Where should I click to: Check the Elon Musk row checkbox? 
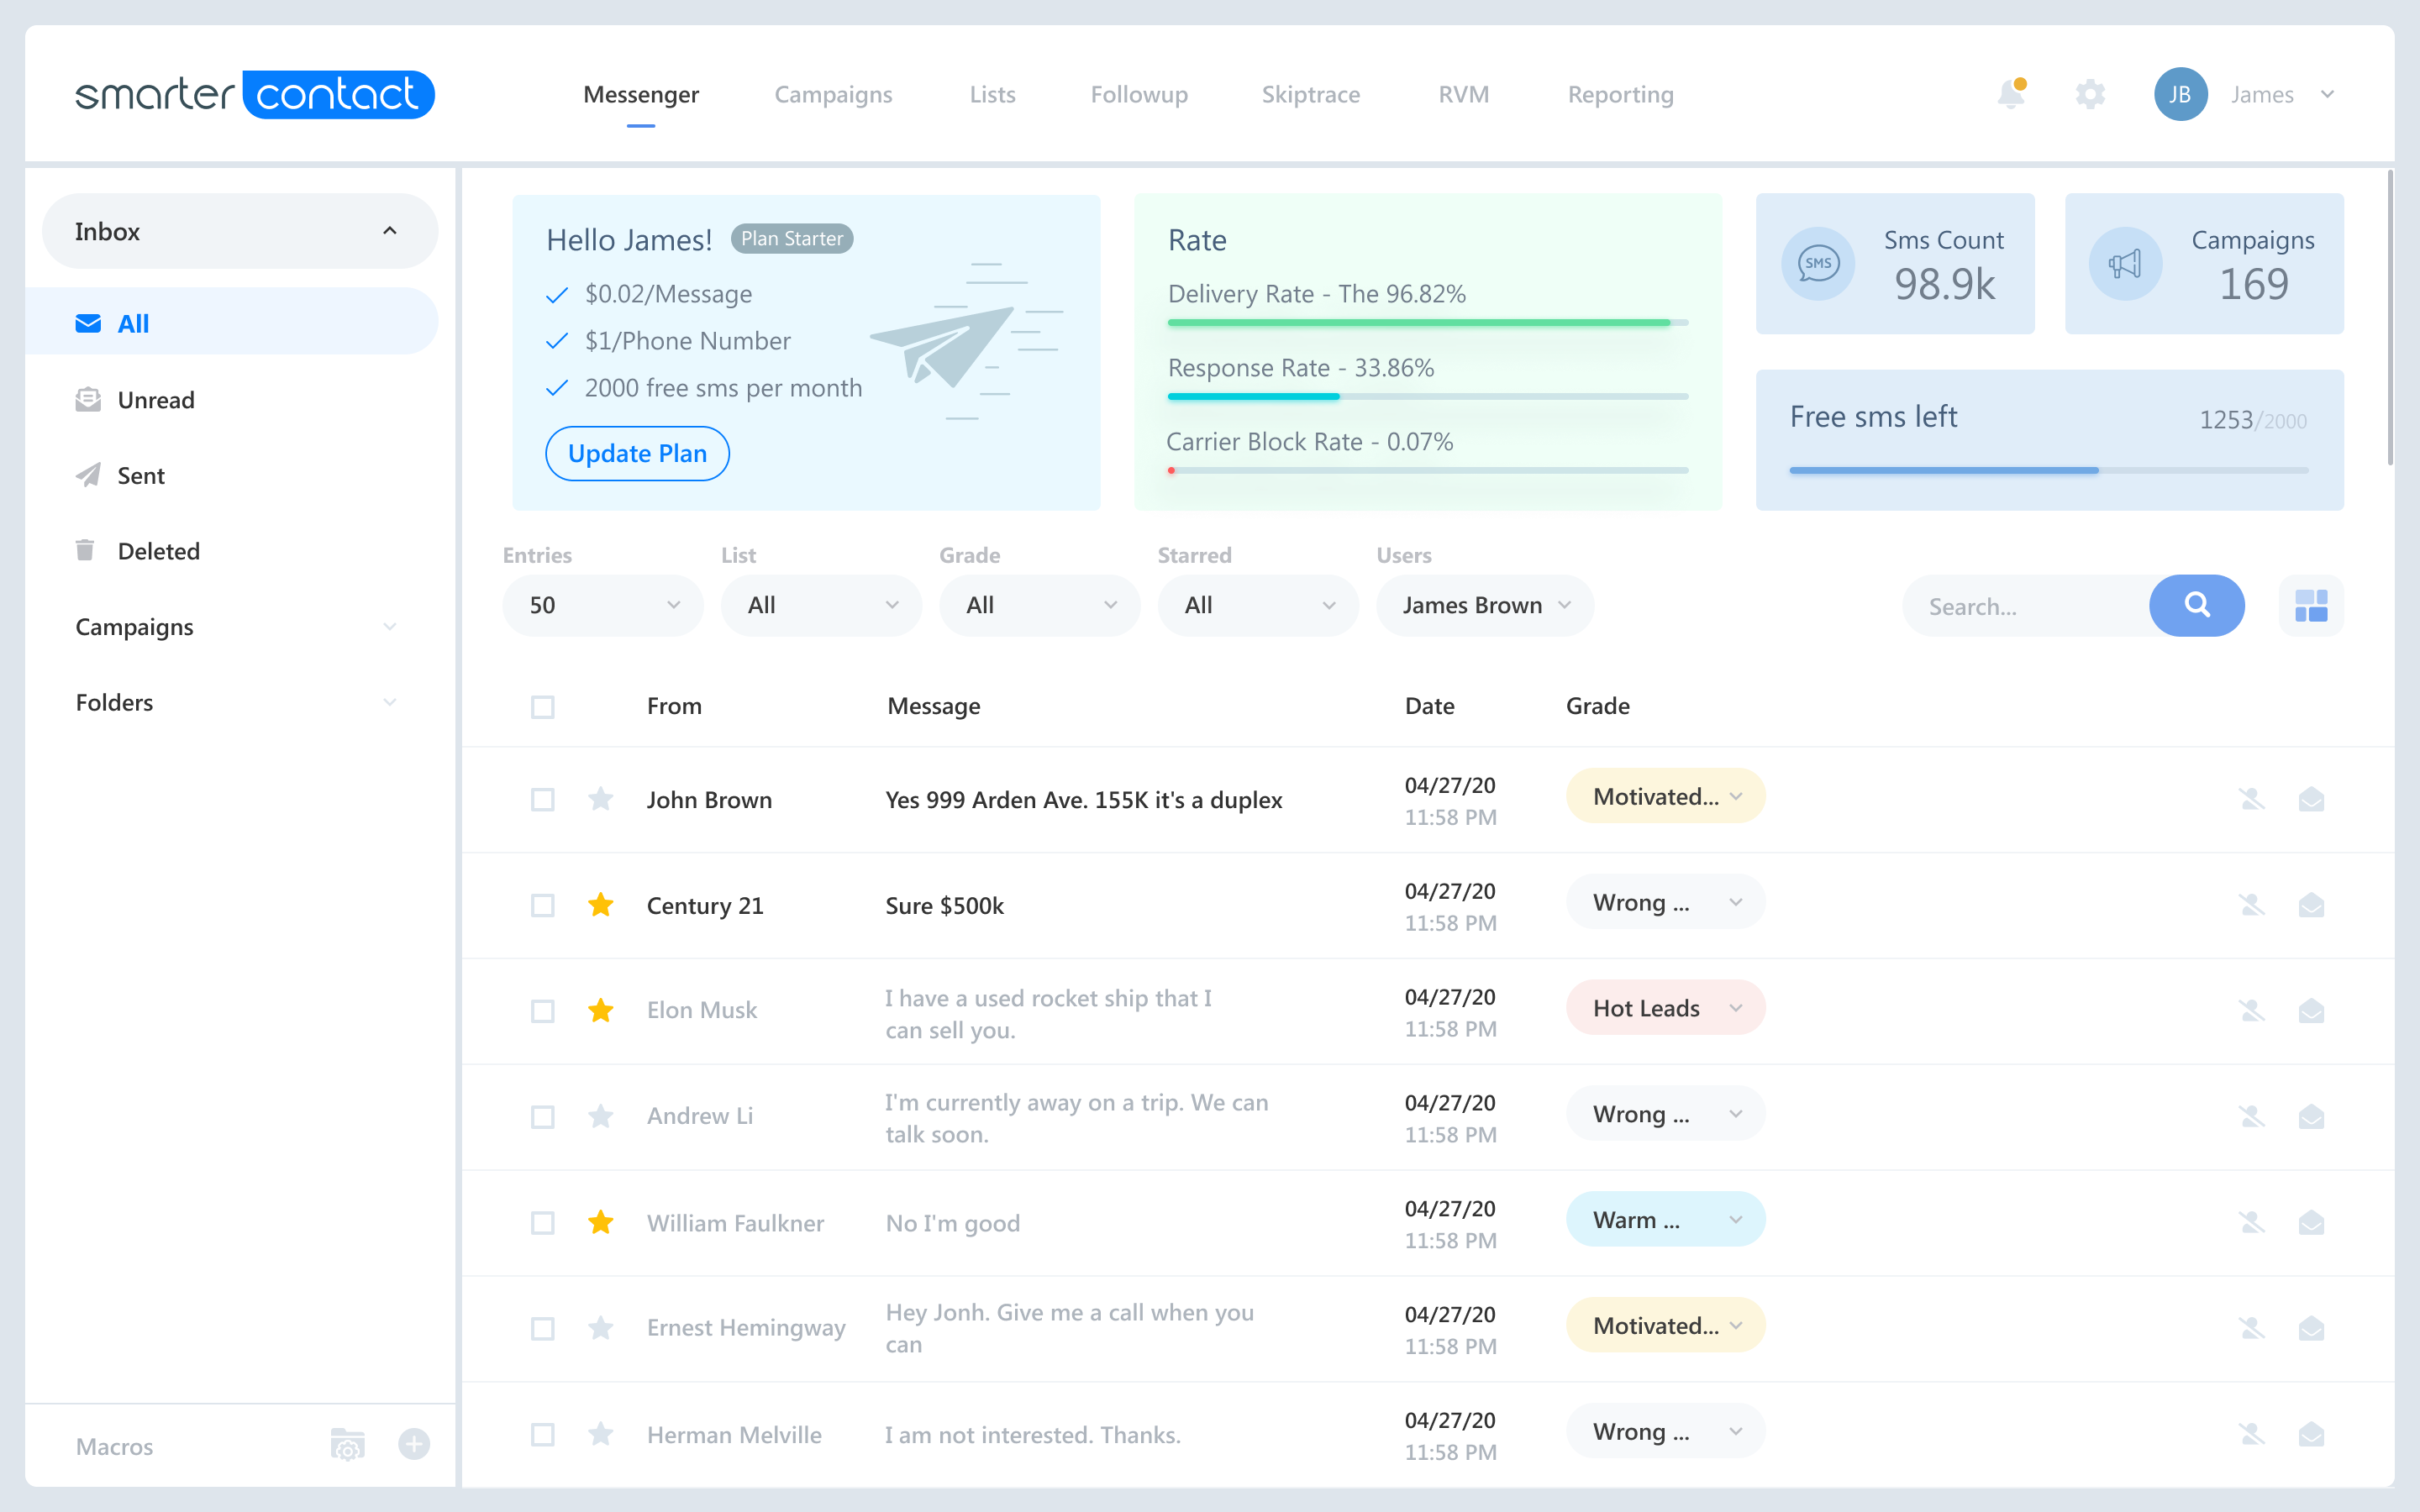coord(542,1011)
